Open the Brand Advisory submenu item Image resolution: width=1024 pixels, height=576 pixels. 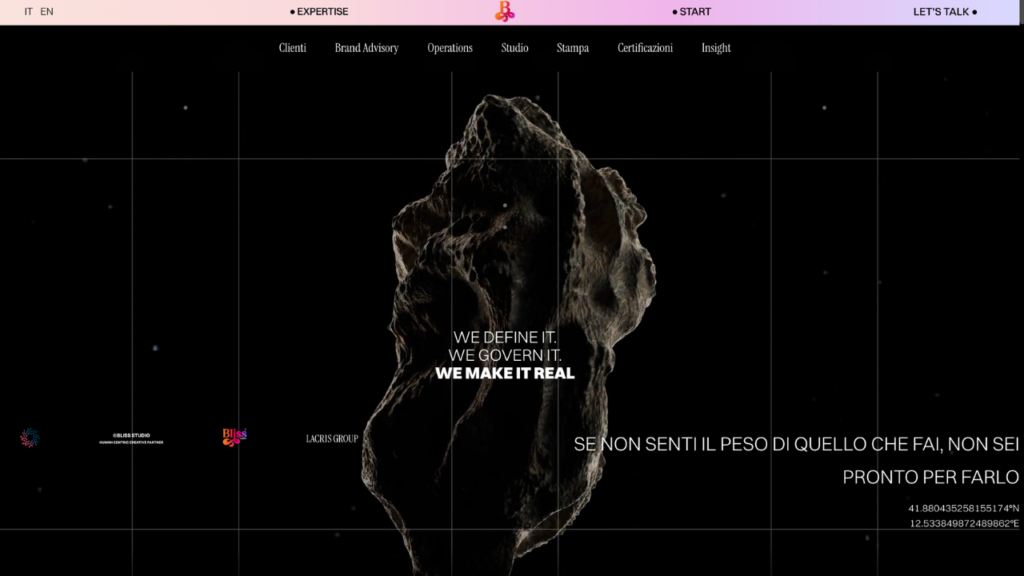click(x=366, y=48)
